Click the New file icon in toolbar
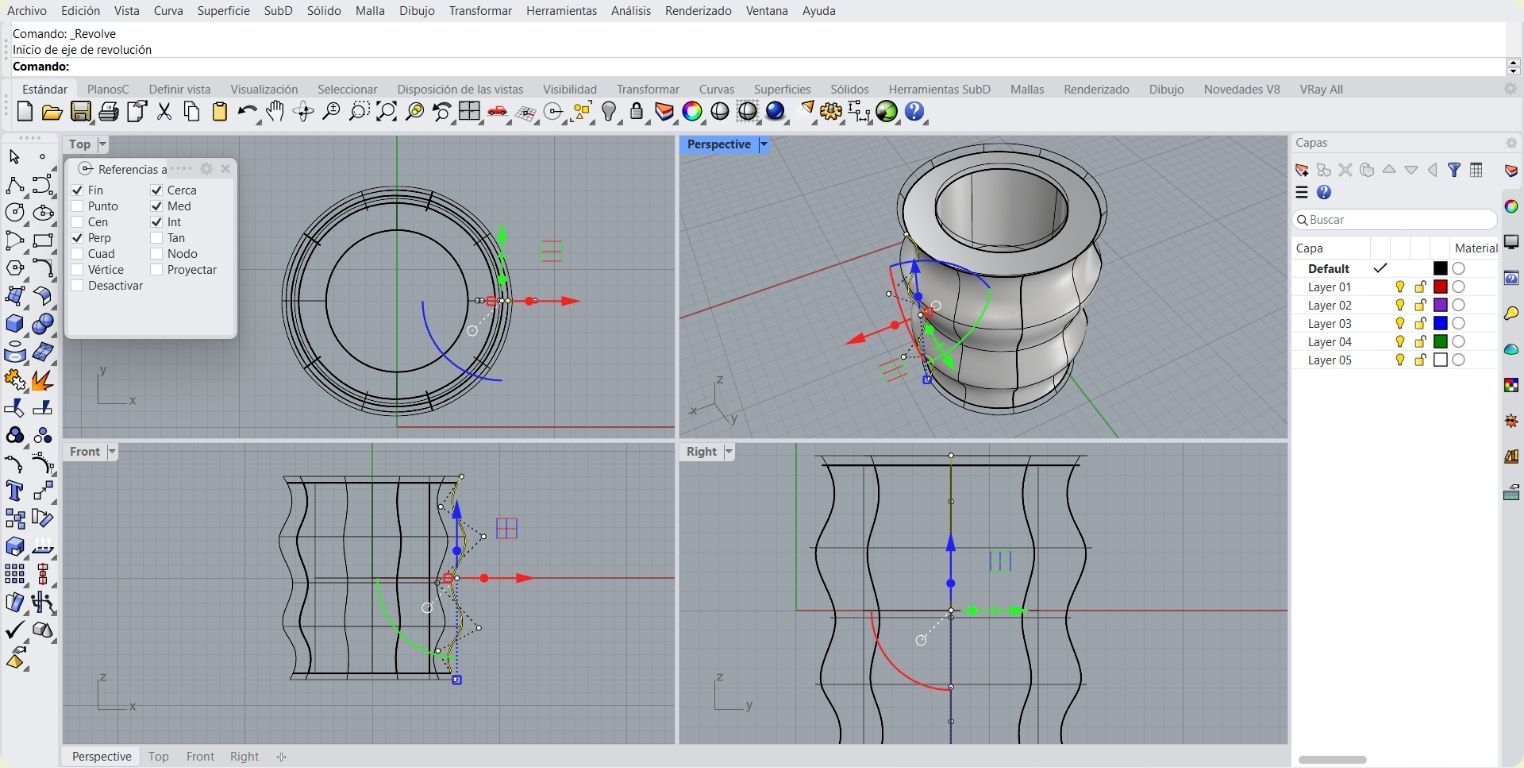The width and height of the screenshot is (1524, 768). point(25,112)
